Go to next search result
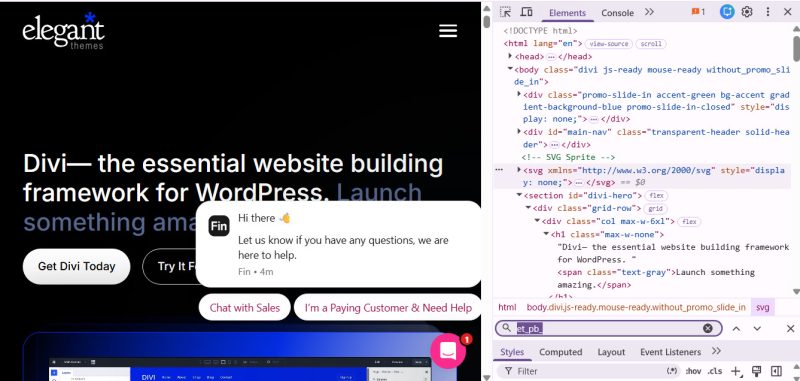Viewport: 800px width, 381px height. [x=757, y=329]
